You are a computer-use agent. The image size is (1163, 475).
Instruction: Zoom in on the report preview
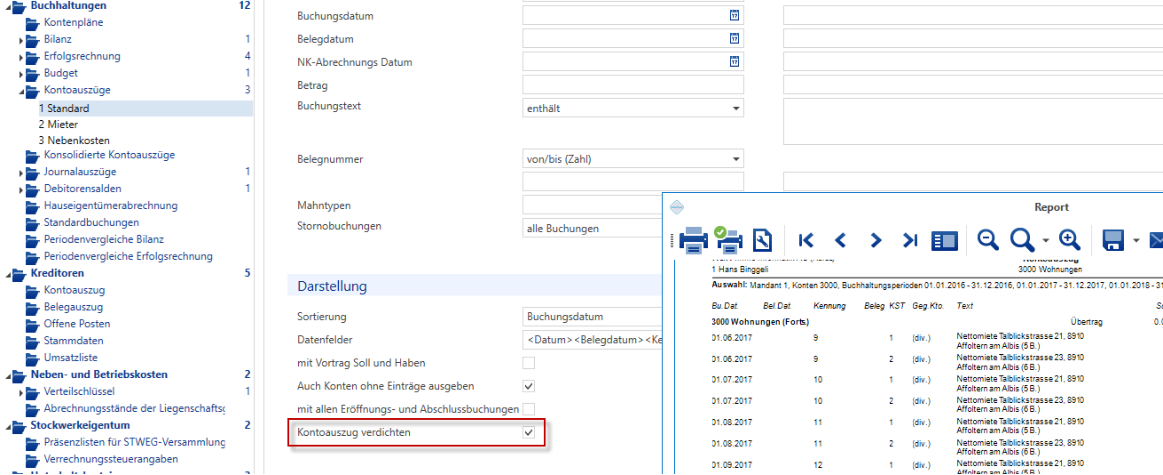pyautogui.click(x=1069, y=239)
